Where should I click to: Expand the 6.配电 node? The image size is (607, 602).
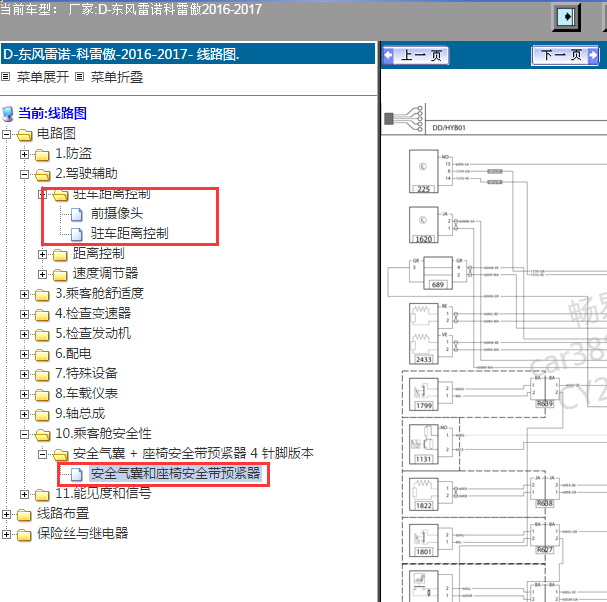tap(24, 355)
